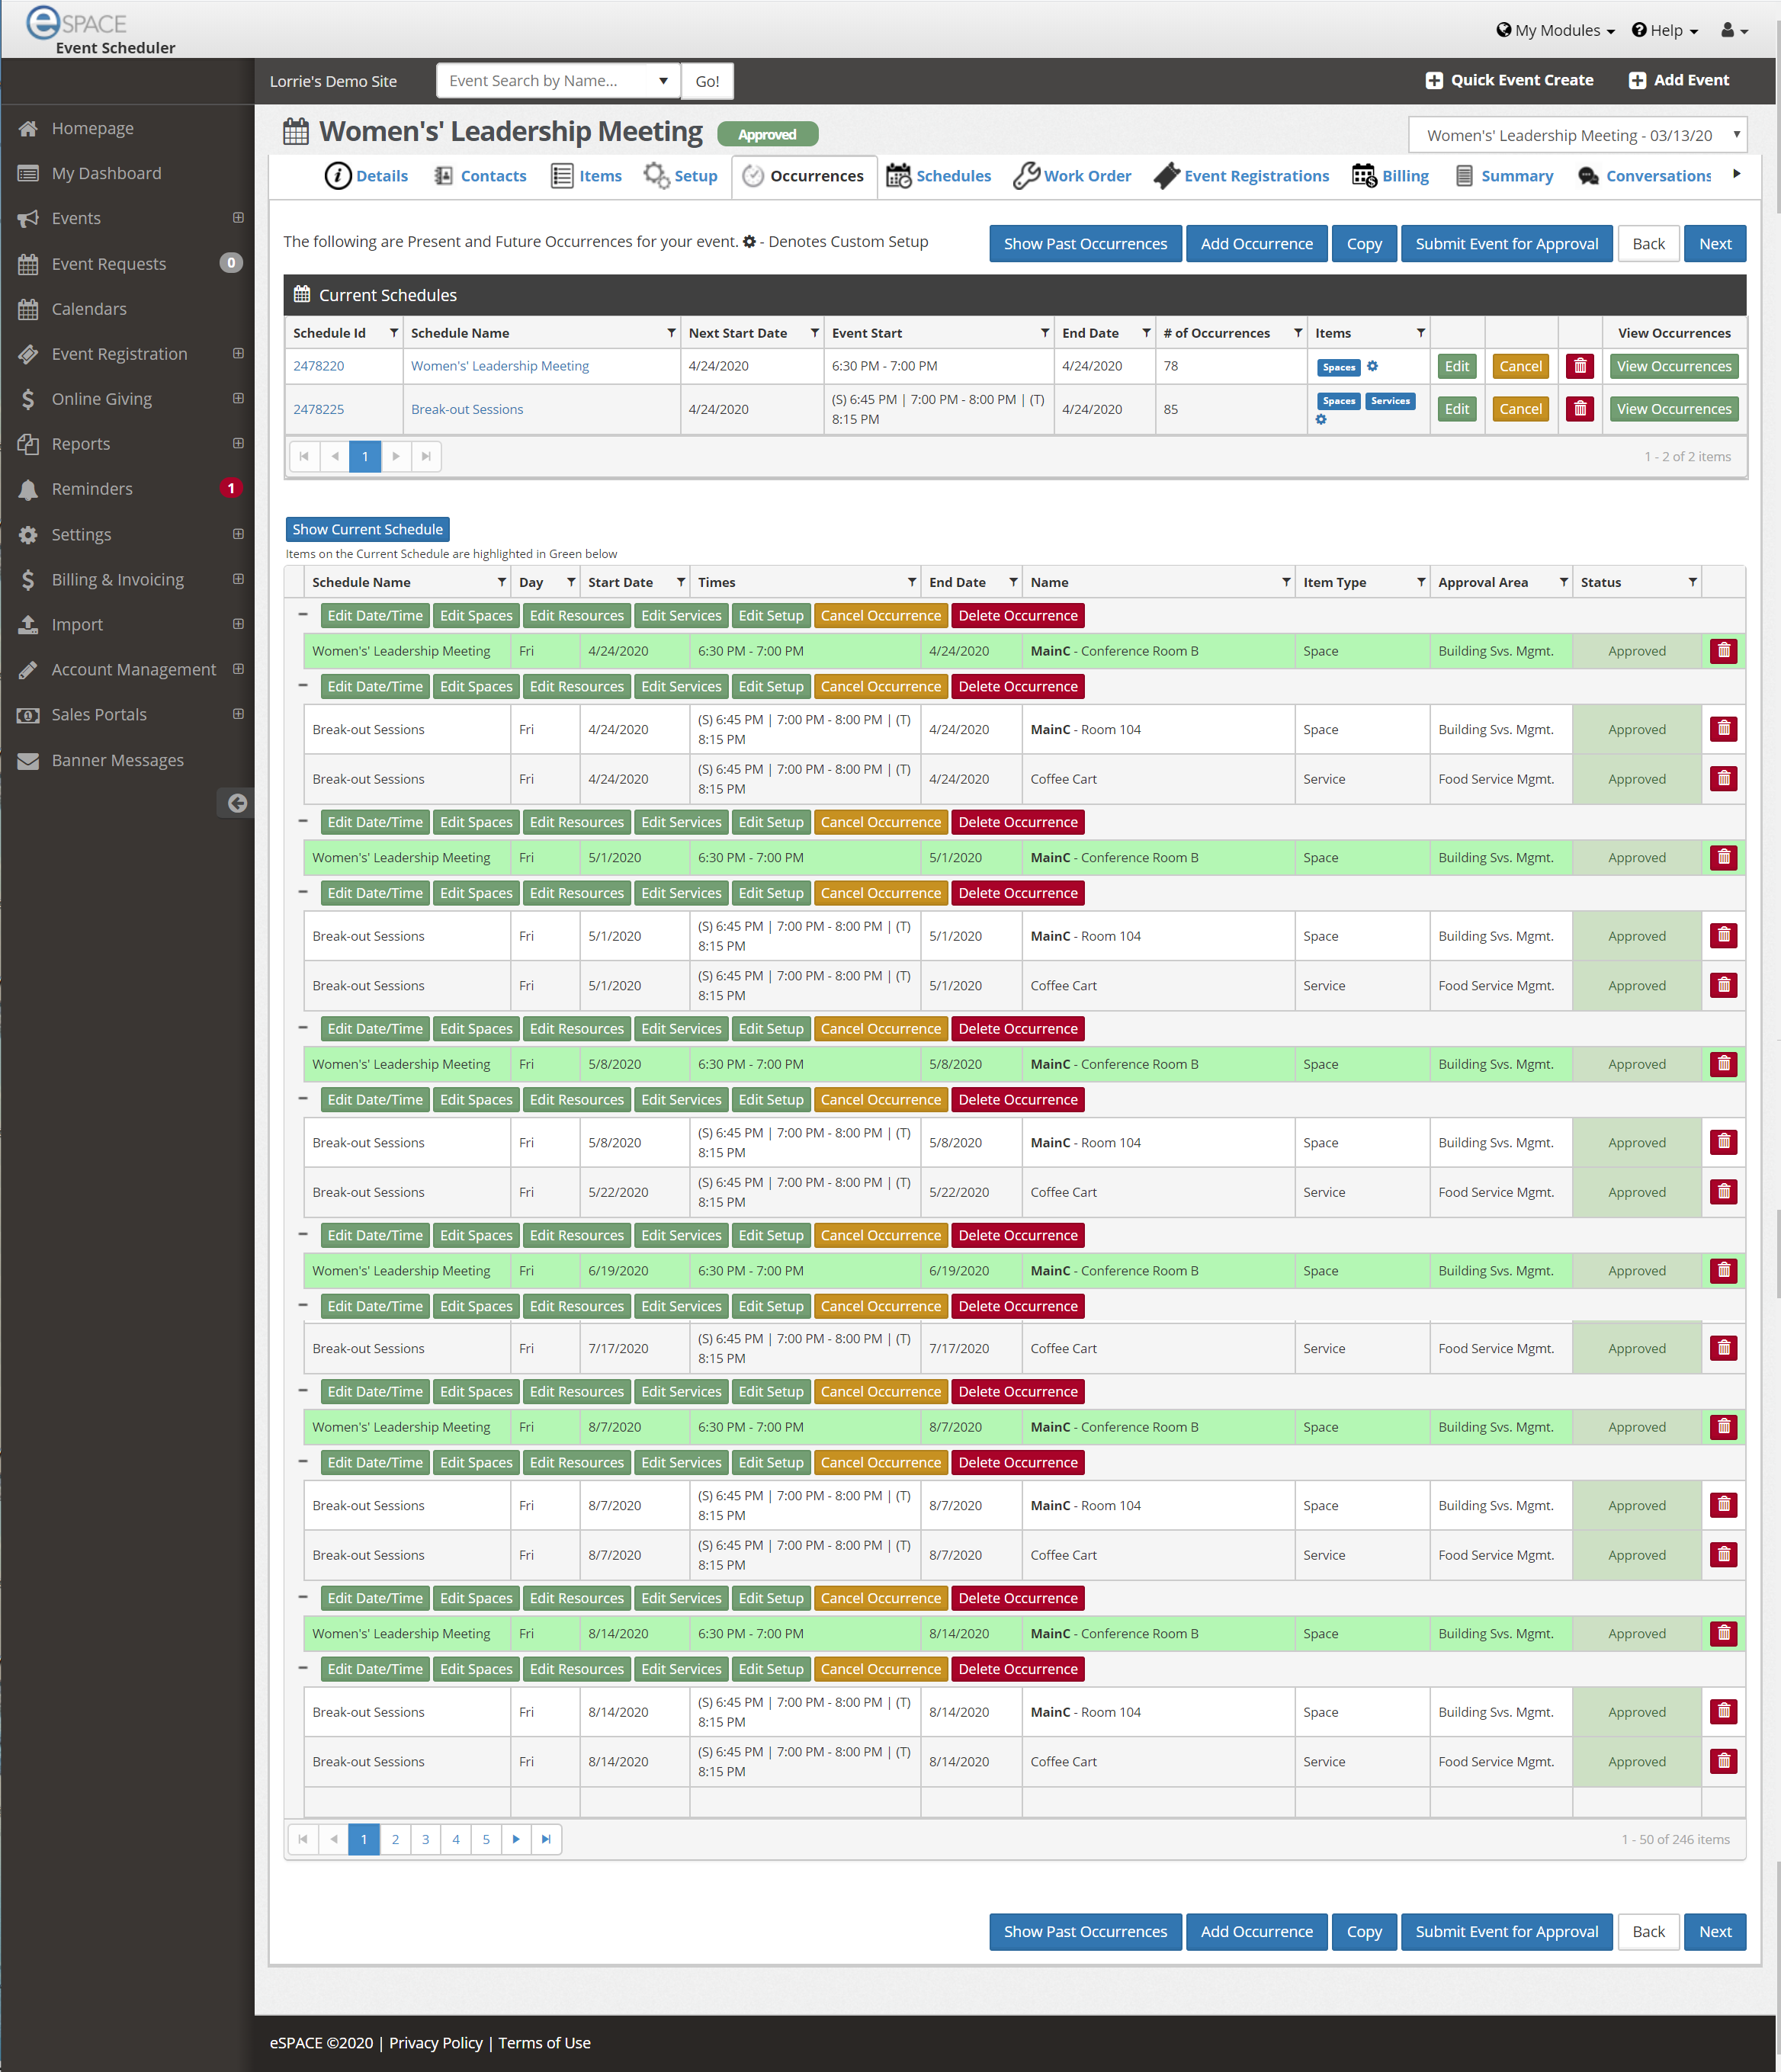Switch to the Details tab

pyautogui.click(x=366, y=176)
